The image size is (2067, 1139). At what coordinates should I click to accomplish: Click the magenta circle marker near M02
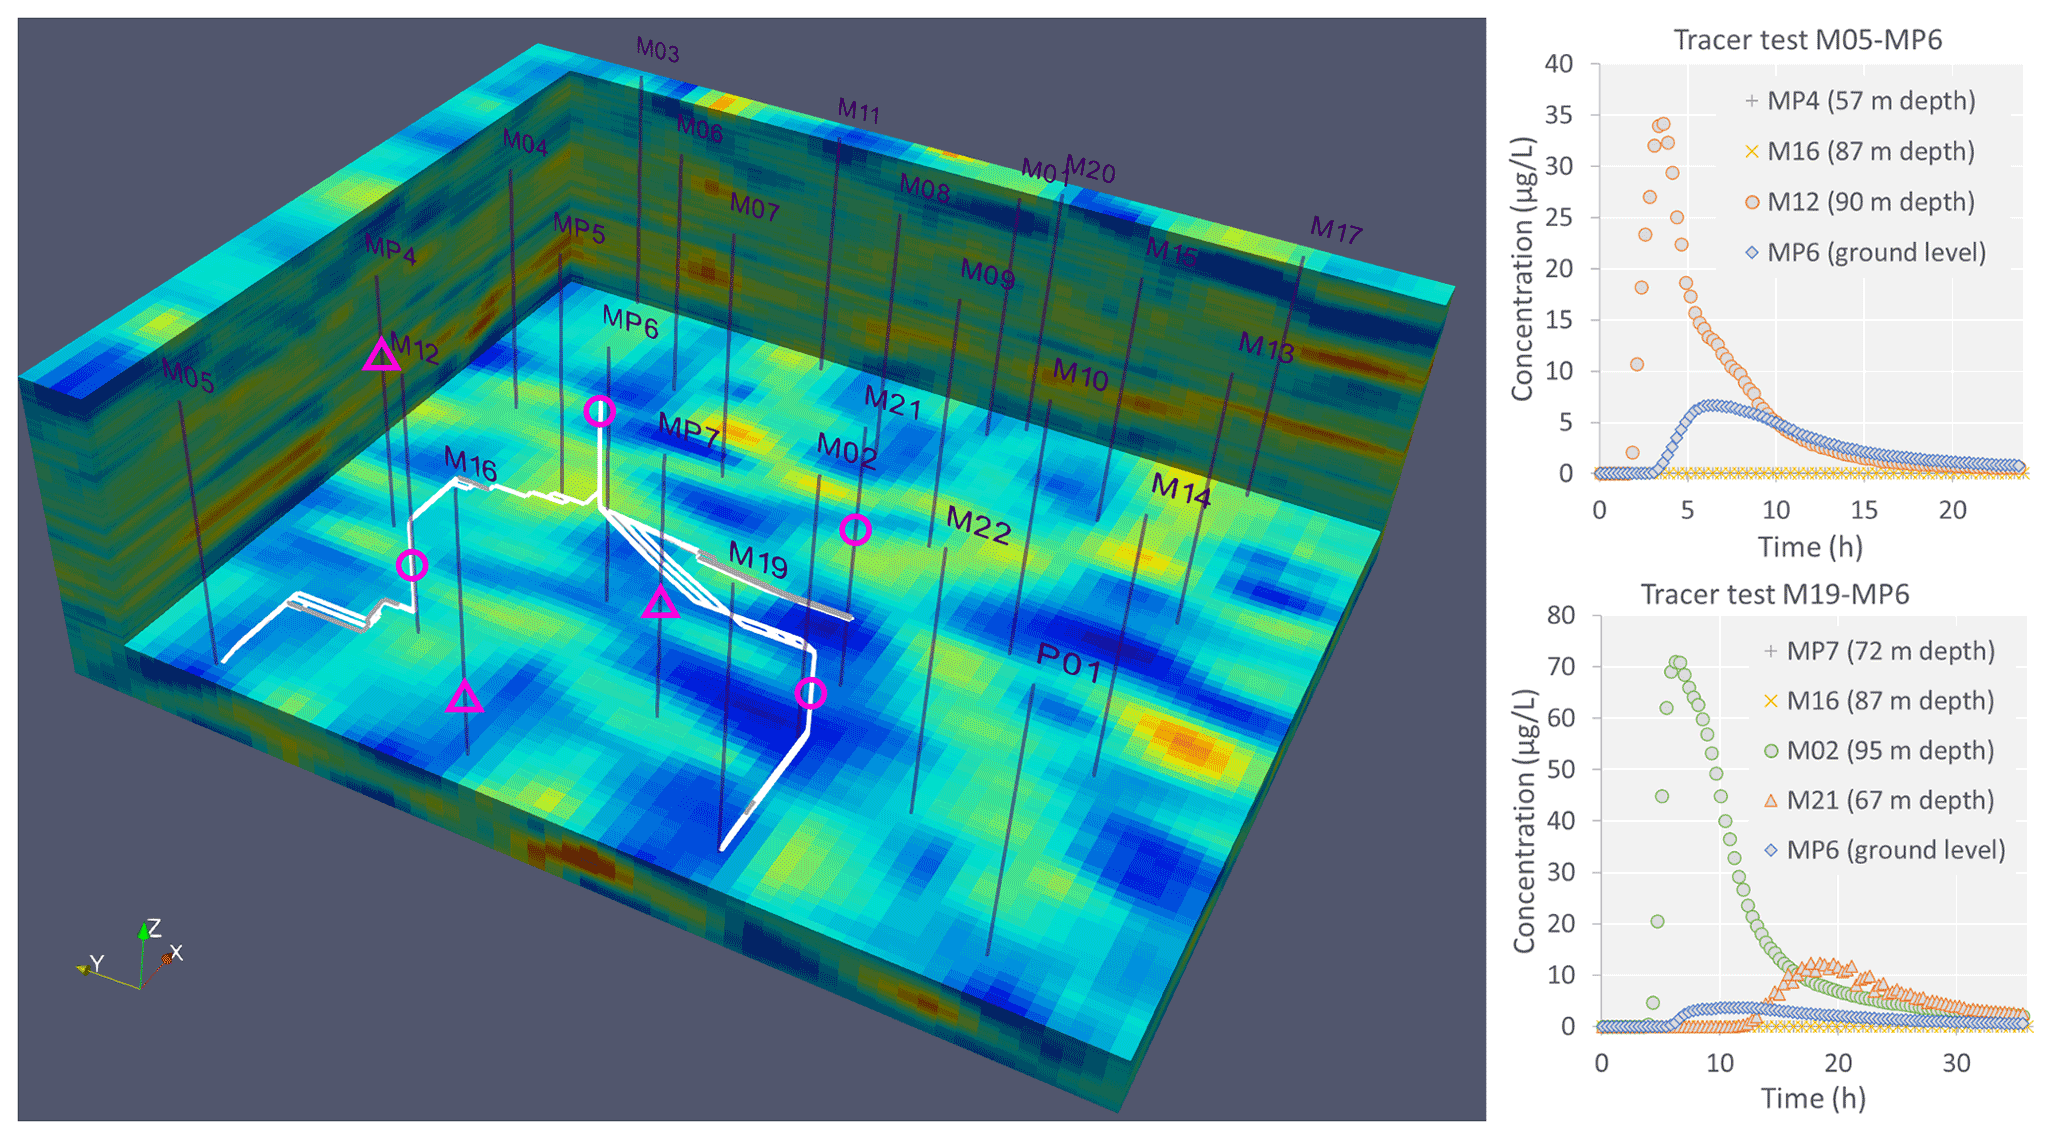(854, 529)
